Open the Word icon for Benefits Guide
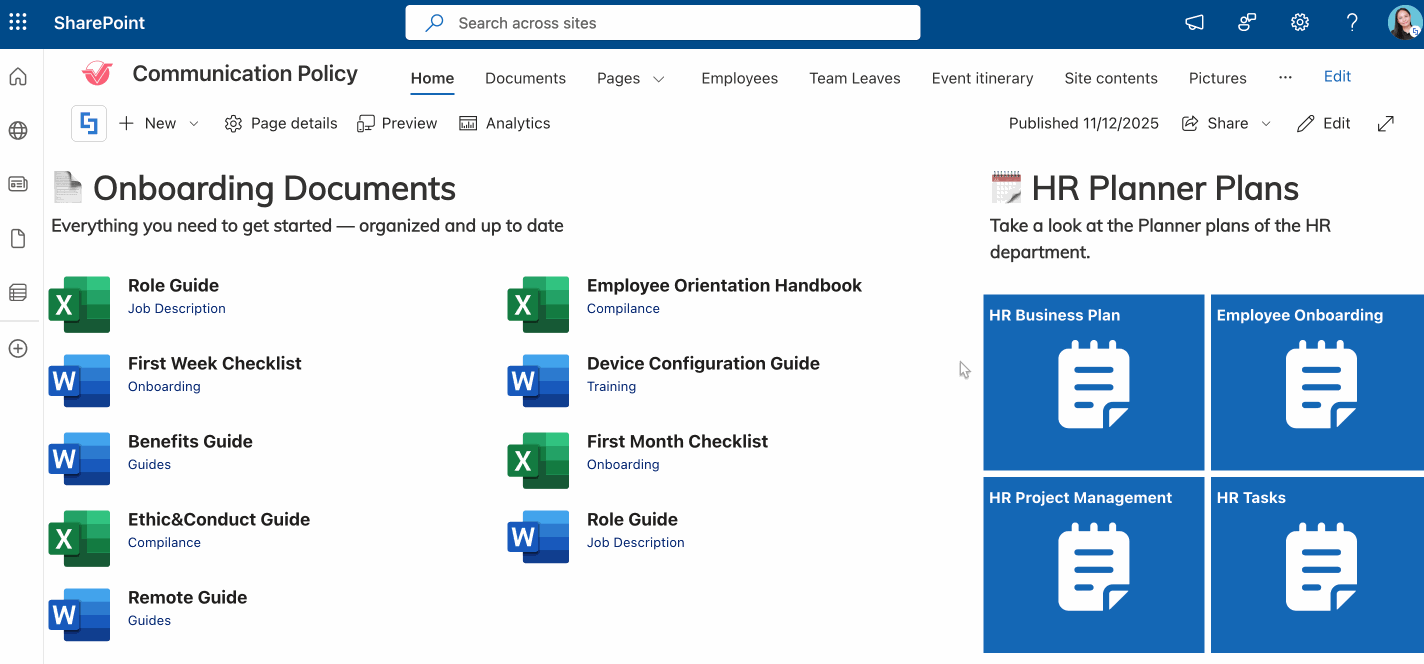 pos(79,459)
